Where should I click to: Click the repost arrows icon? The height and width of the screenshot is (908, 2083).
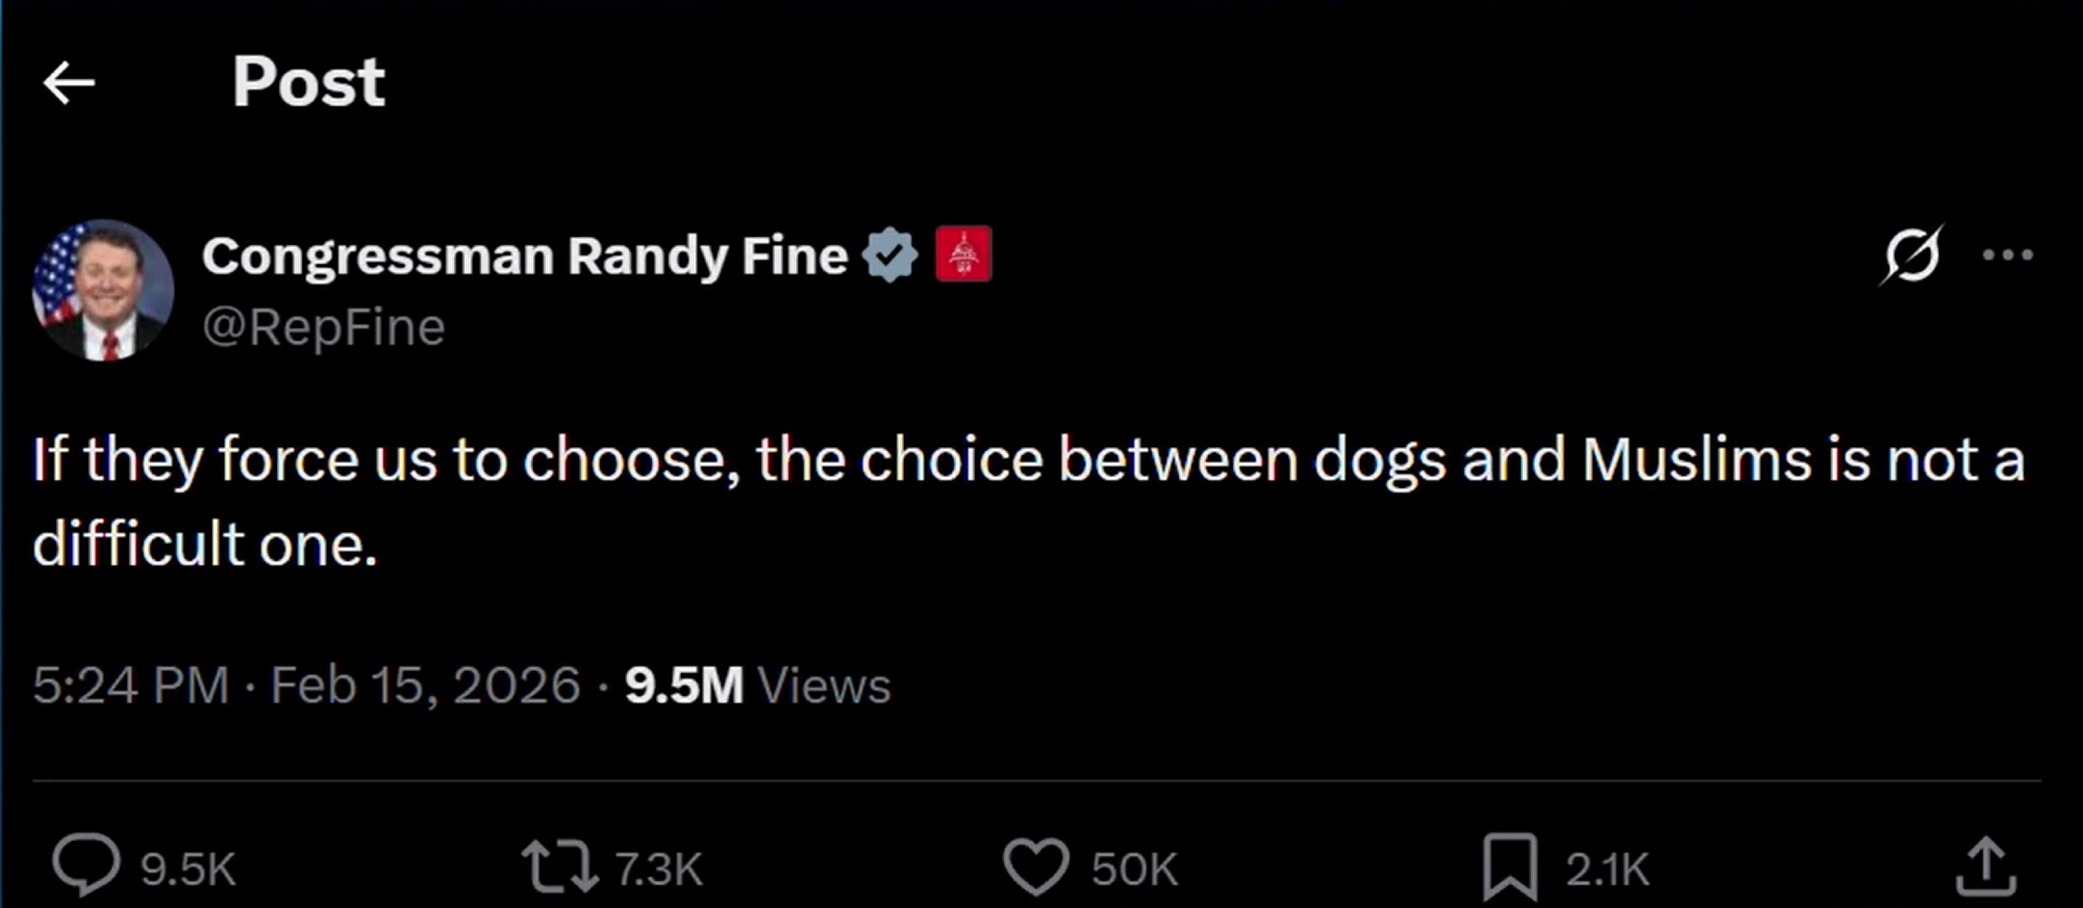(560, 867)
